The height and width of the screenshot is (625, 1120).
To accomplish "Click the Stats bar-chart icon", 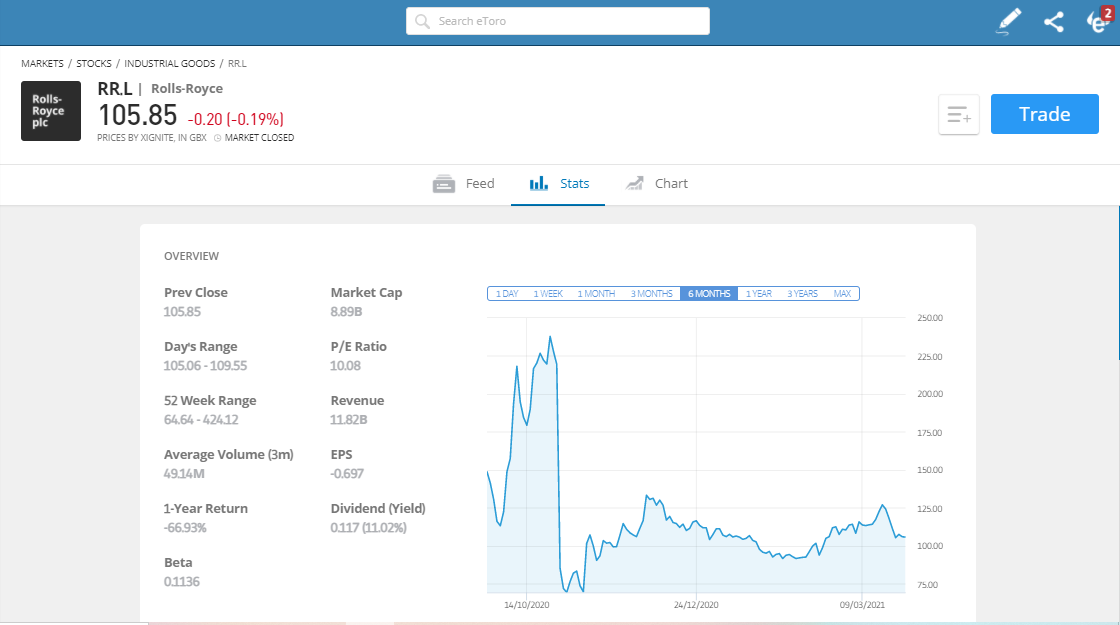I will tap(539, 184).
